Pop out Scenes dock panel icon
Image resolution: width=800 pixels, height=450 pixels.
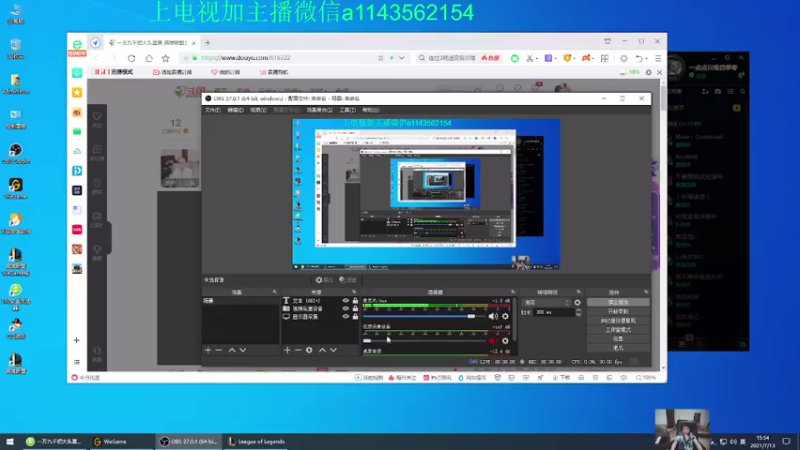pyautogui.click(x=274, y=292)
